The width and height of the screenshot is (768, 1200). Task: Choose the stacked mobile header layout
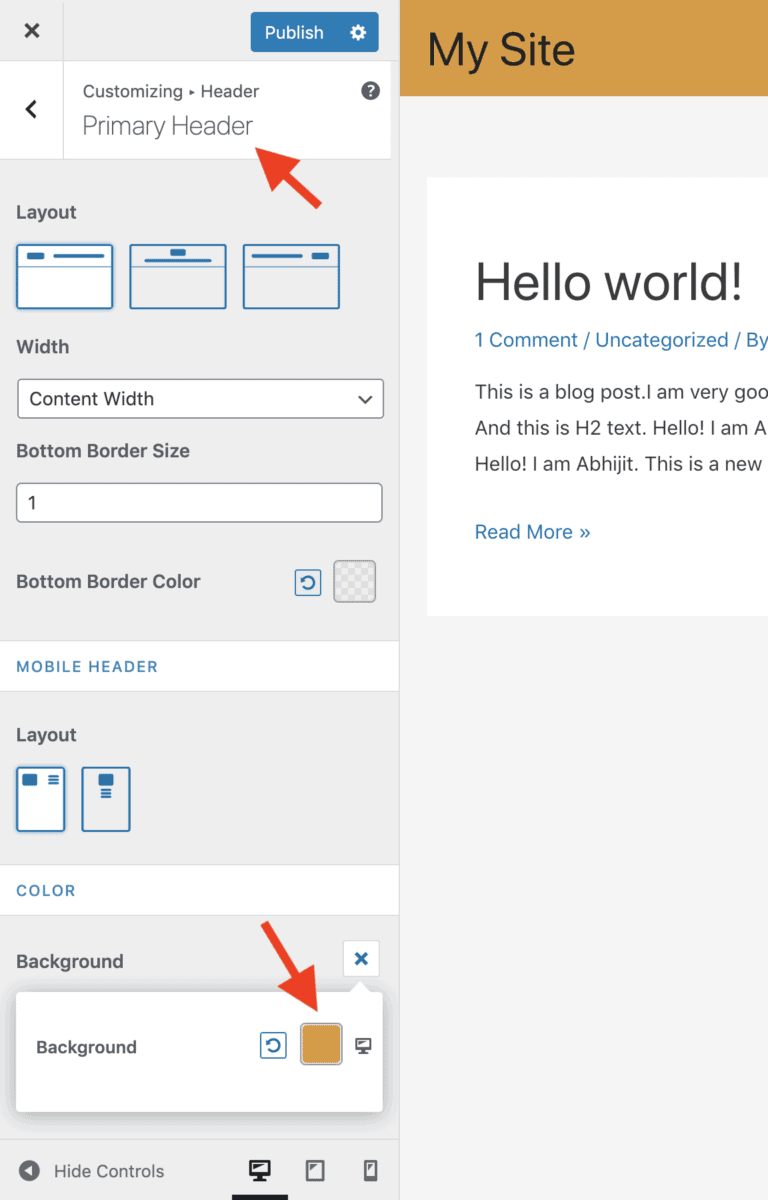106,799
